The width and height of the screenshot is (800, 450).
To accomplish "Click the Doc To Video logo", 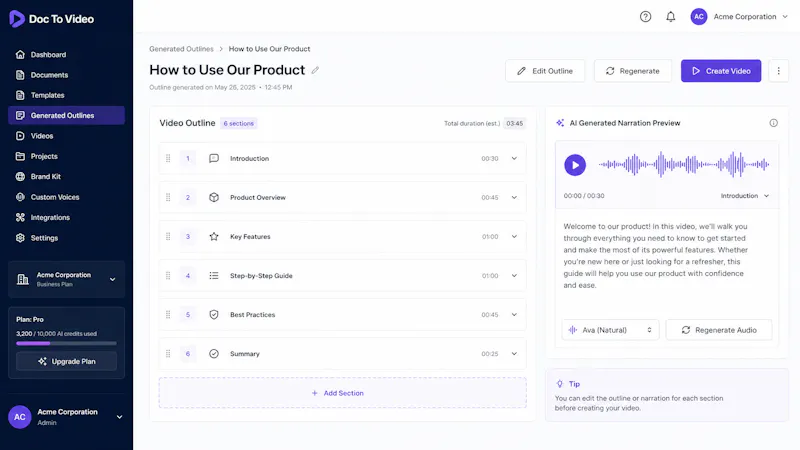I will pyautogui.click(x=52, y=19).
